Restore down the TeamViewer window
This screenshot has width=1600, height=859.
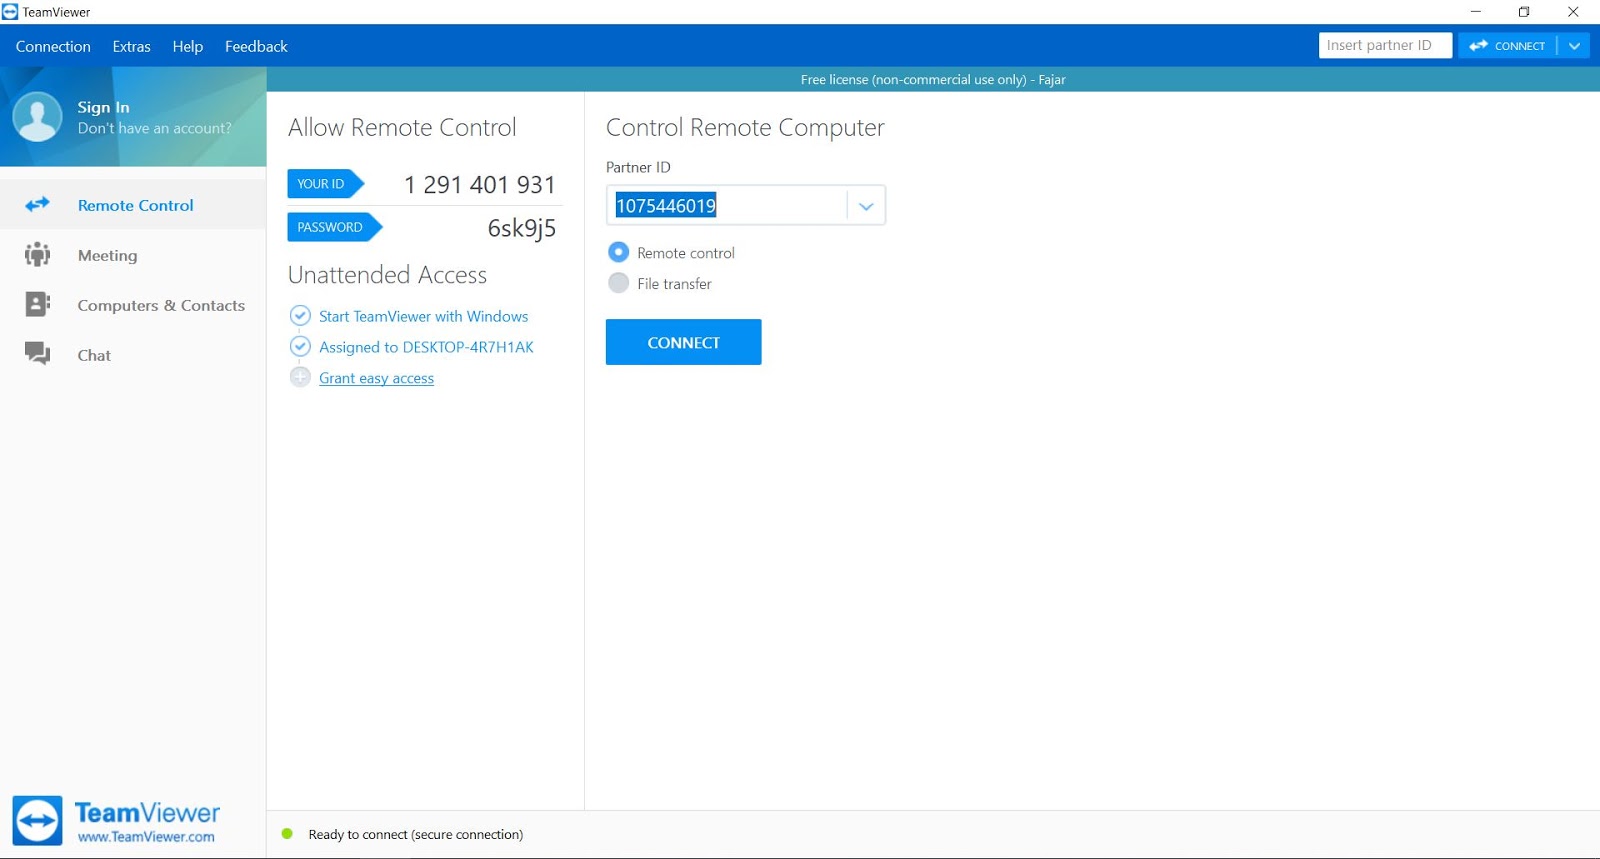pos(1524,12)
